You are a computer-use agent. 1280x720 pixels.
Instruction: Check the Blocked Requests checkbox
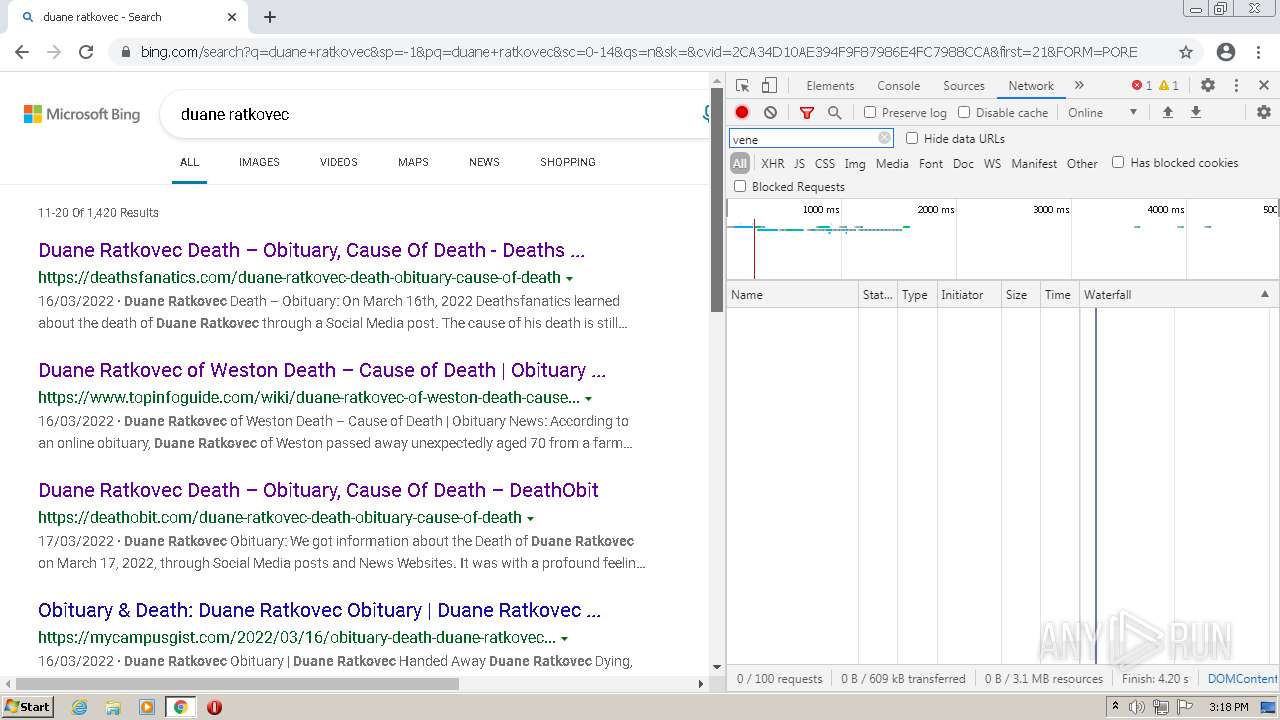click(740, 186)
